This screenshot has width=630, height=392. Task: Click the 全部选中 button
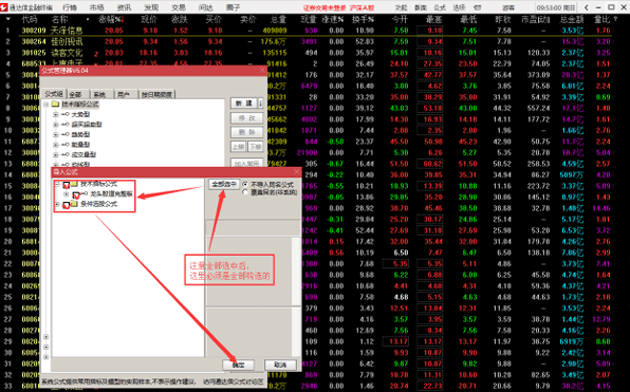click(x=224, y=184)
